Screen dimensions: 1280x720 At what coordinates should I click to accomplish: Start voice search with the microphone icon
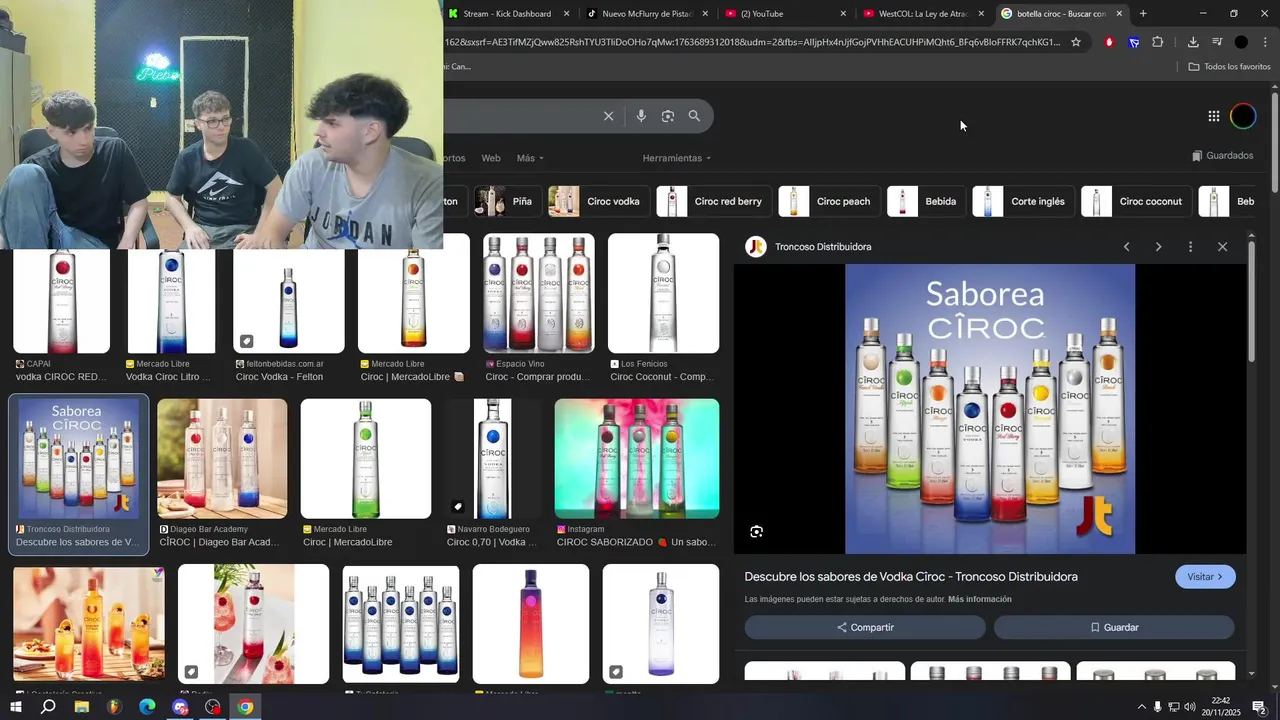coord(641,116)
